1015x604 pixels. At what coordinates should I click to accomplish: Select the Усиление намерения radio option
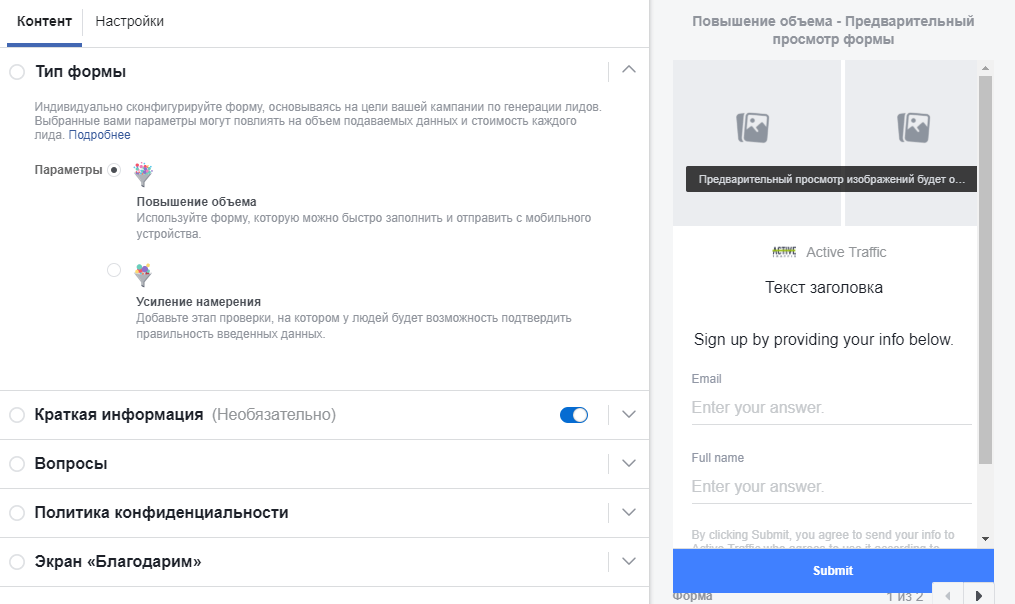114,270
